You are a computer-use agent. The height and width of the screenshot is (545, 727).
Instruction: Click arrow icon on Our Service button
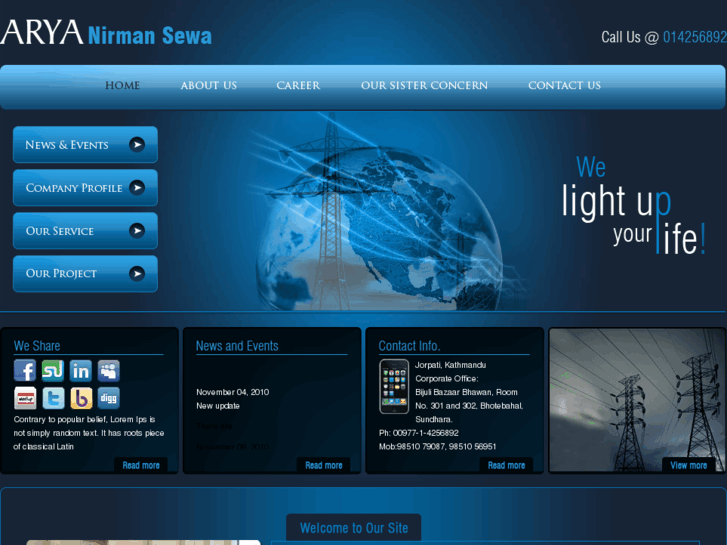(x=137, y=231)
